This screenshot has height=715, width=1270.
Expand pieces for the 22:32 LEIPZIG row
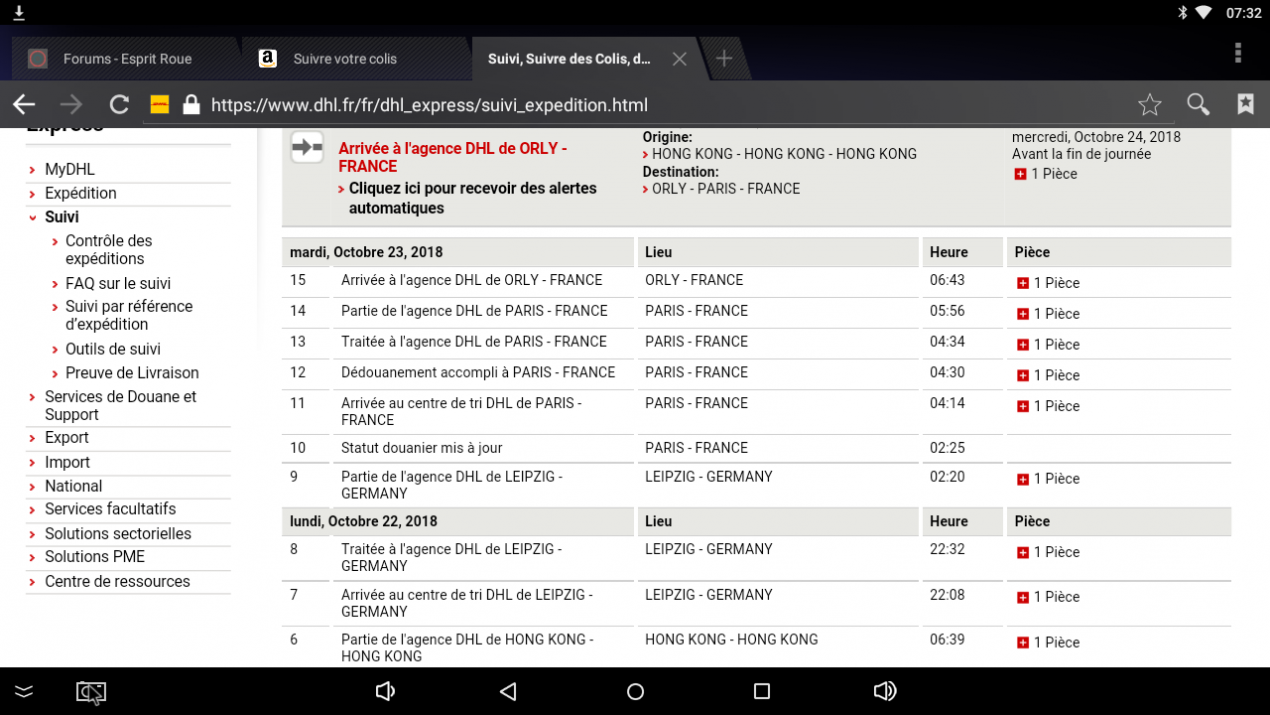pos(1022,553)
